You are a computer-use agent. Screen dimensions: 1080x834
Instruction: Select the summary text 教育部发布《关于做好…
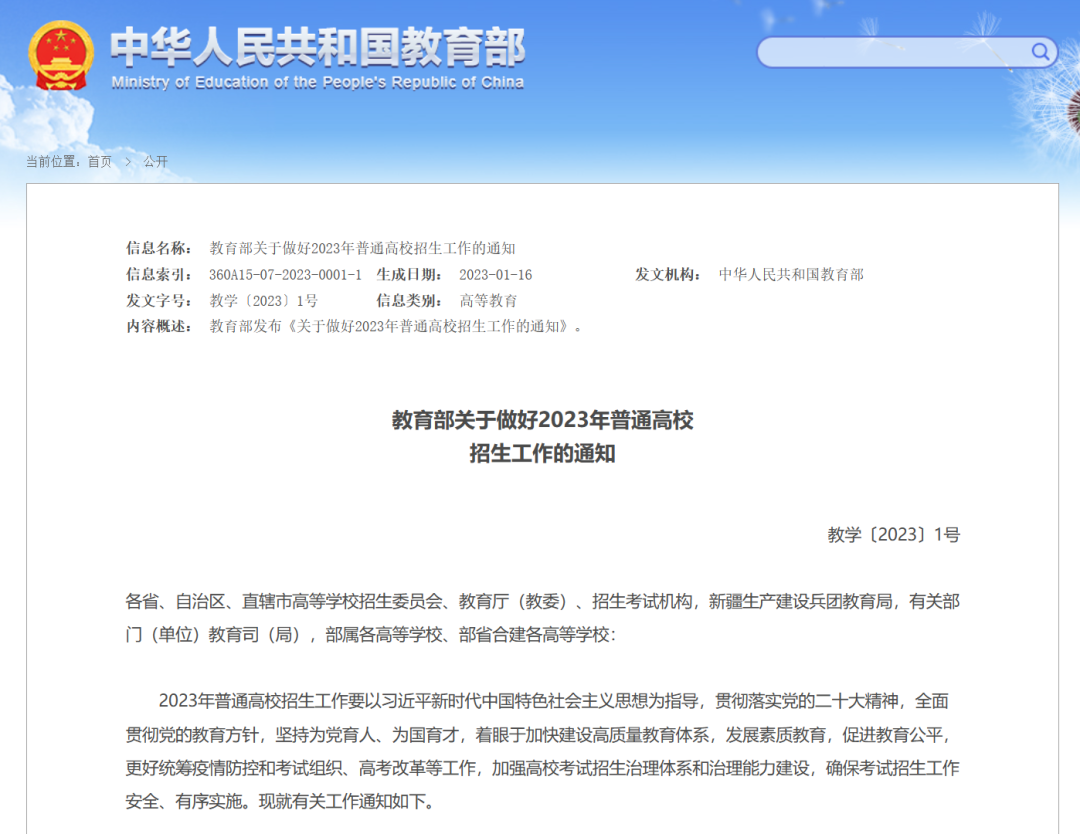click(x=395, y=326)
